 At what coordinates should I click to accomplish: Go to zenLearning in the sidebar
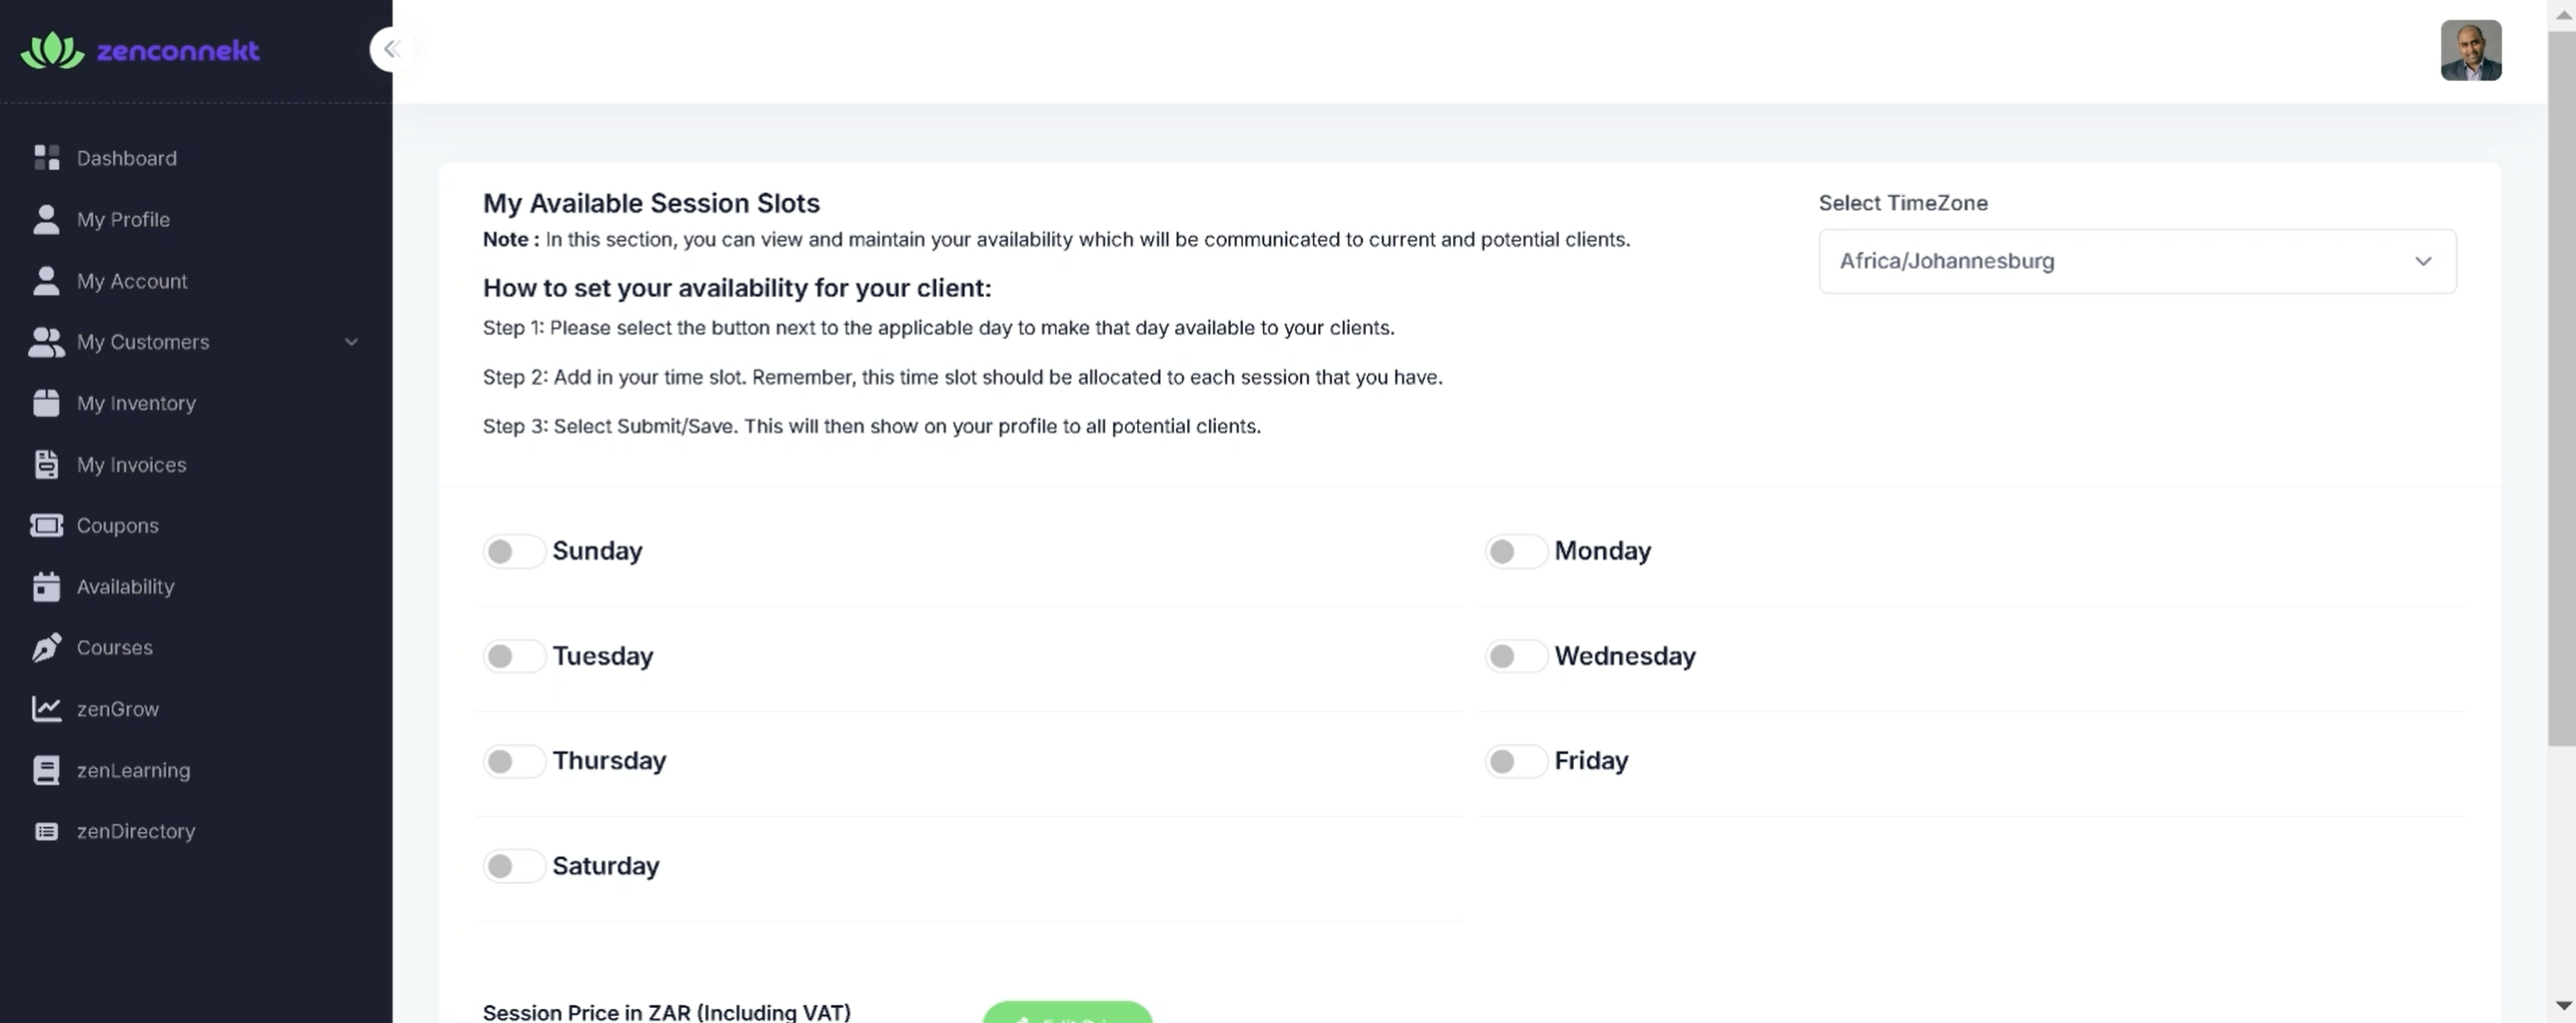point(133,771)
